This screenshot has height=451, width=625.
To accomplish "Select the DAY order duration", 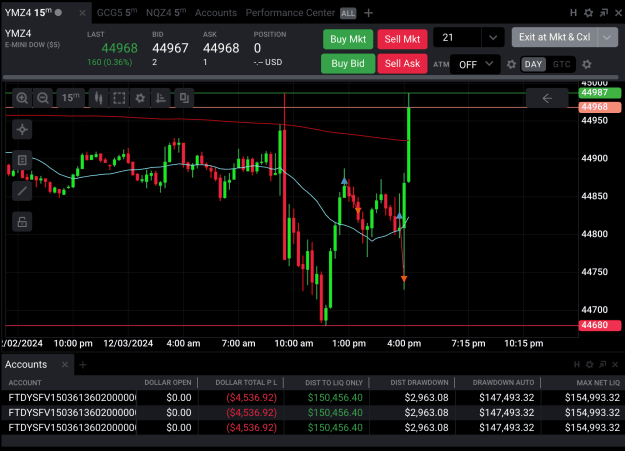I will point(533,65).
